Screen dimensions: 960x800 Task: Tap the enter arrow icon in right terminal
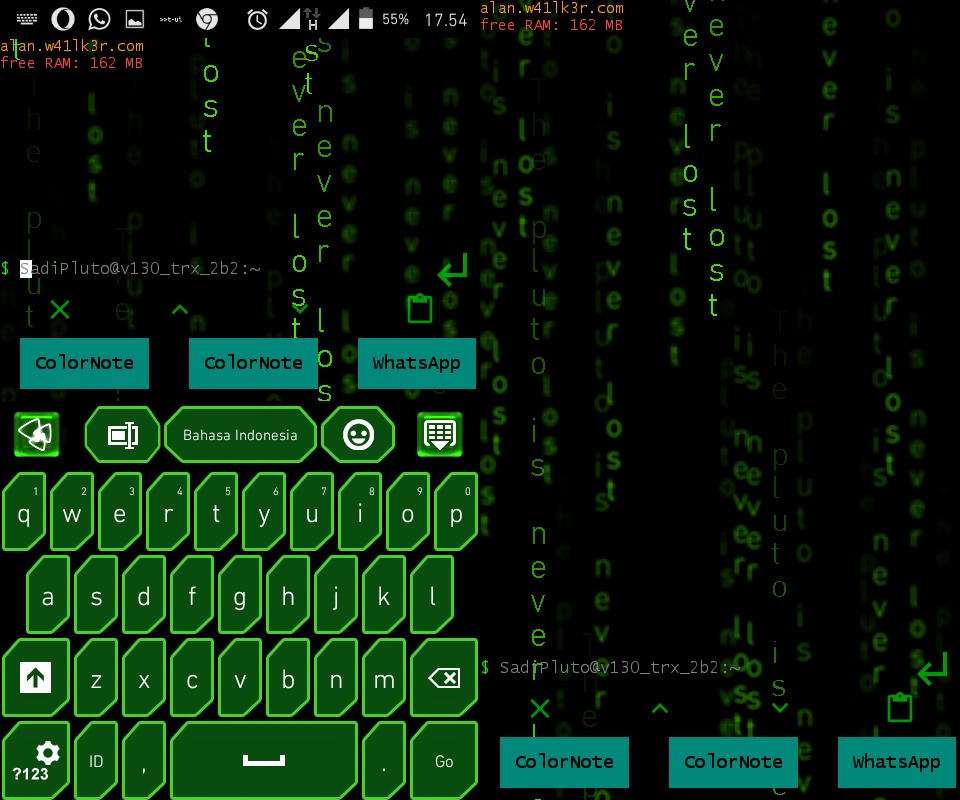pos(933,669)
